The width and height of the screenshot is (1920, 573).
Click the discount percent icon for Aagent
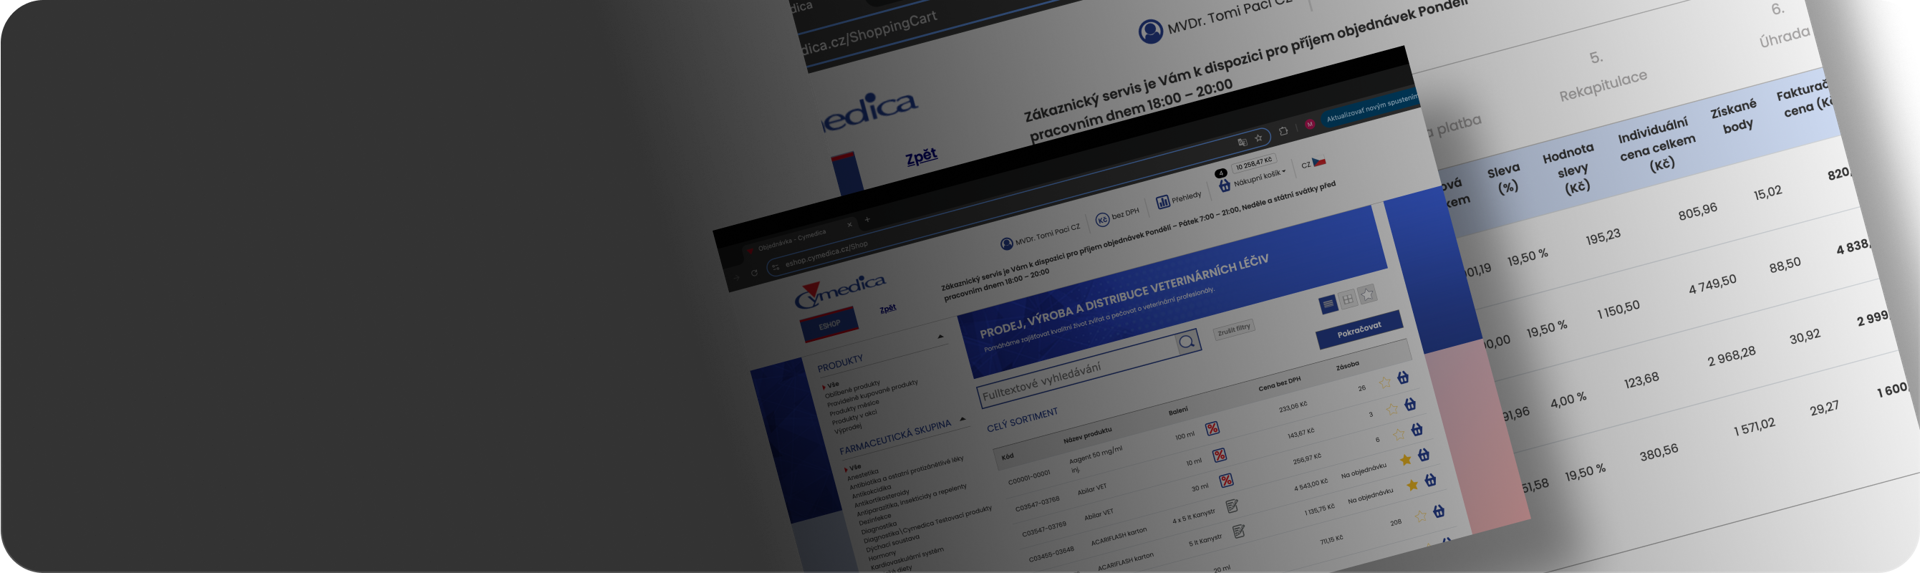tap(1212, 429)
